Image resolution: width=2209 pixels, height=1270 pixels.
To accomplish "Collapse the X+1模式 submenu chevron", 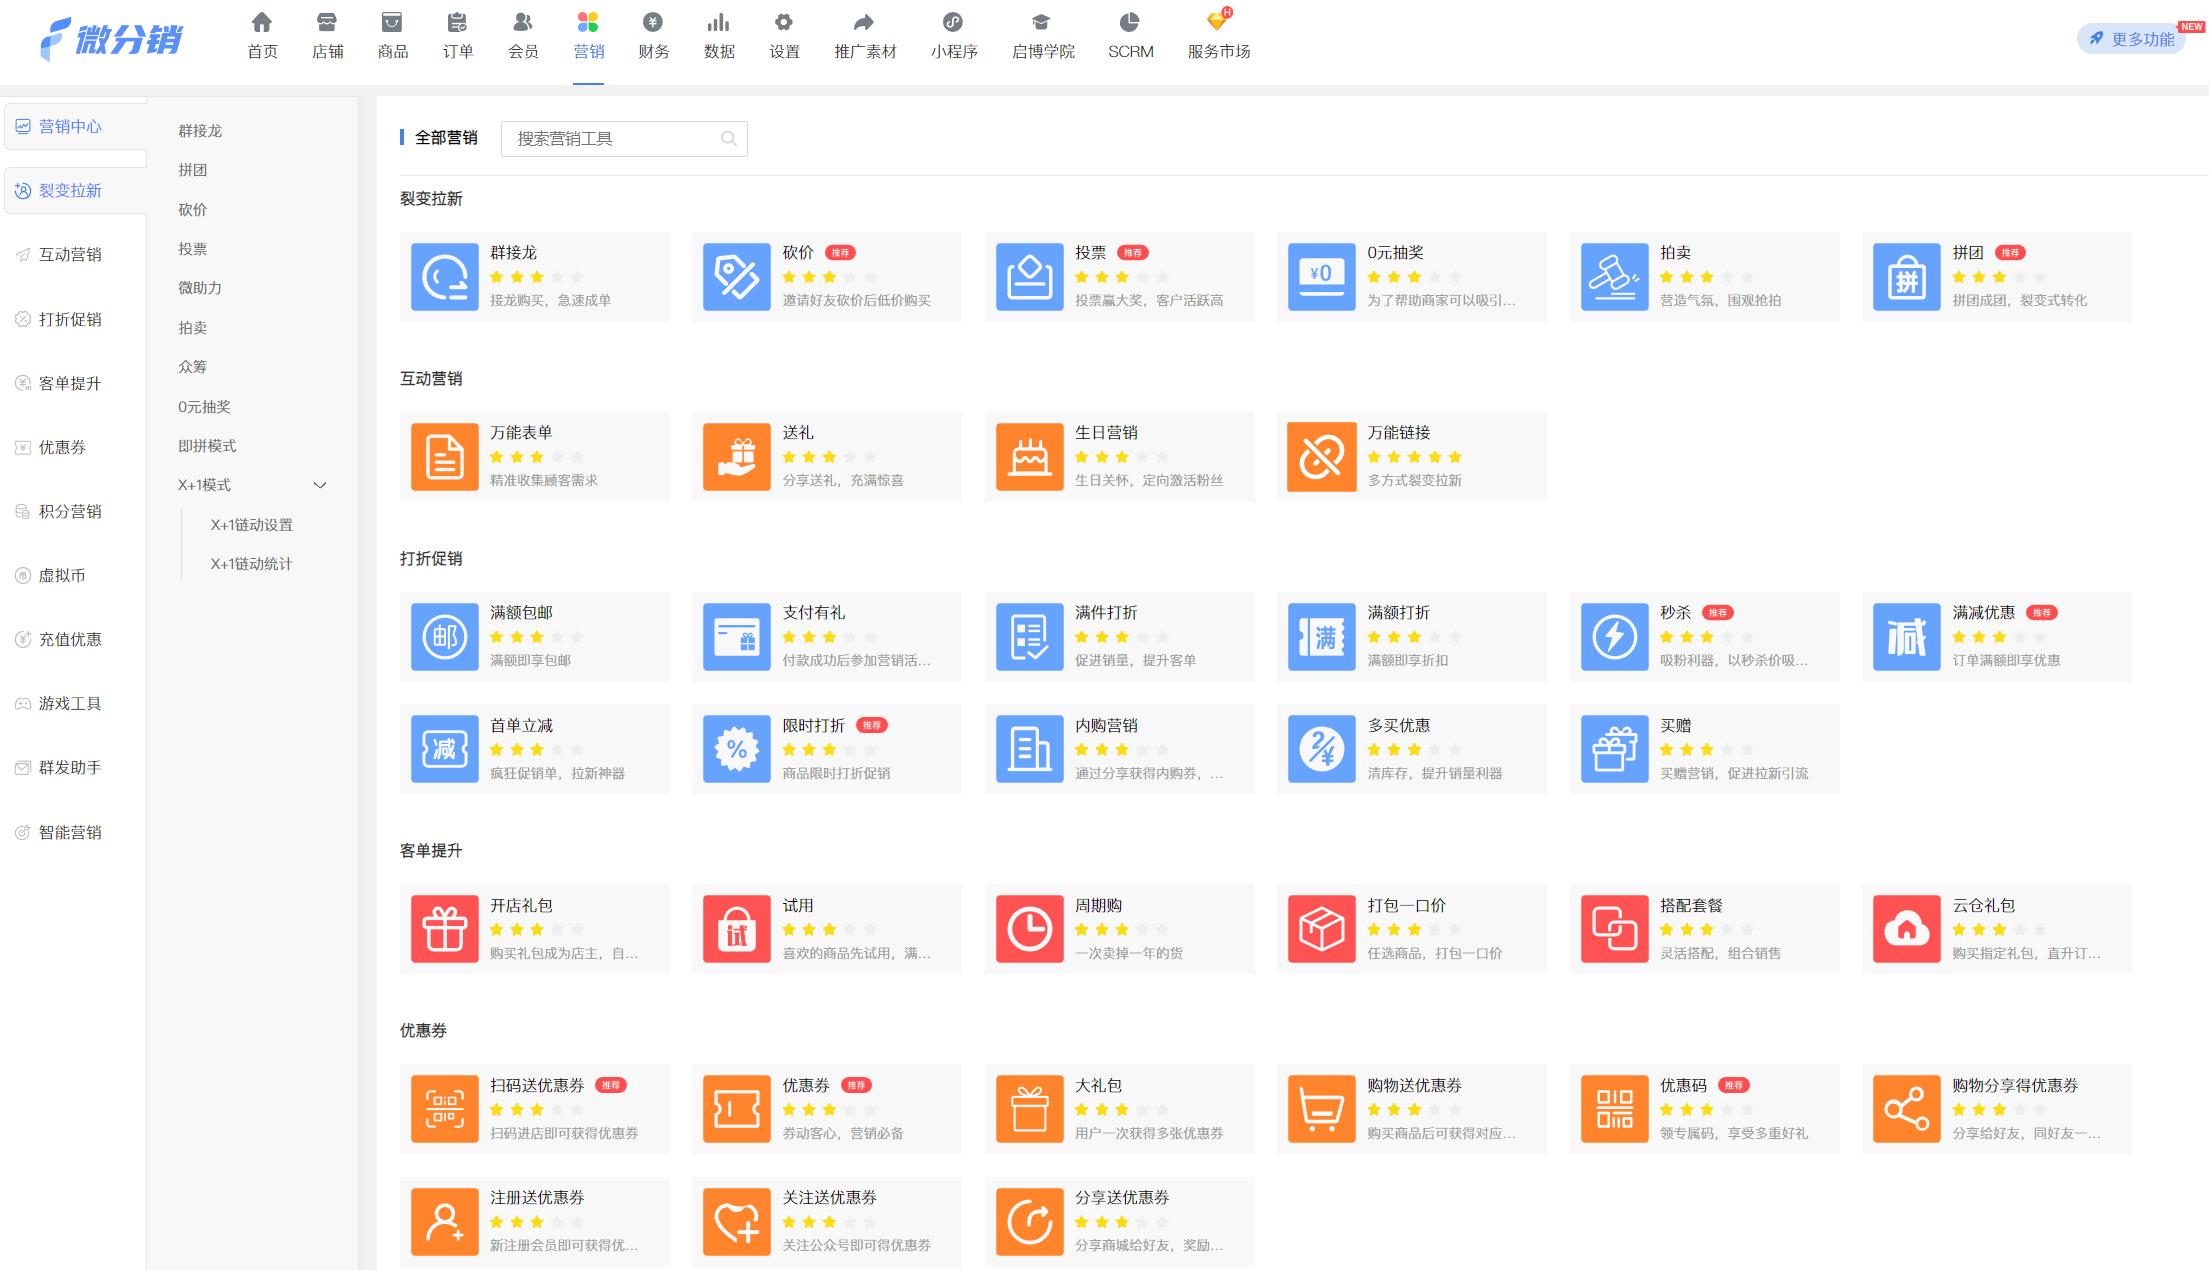I will point(320,485).
